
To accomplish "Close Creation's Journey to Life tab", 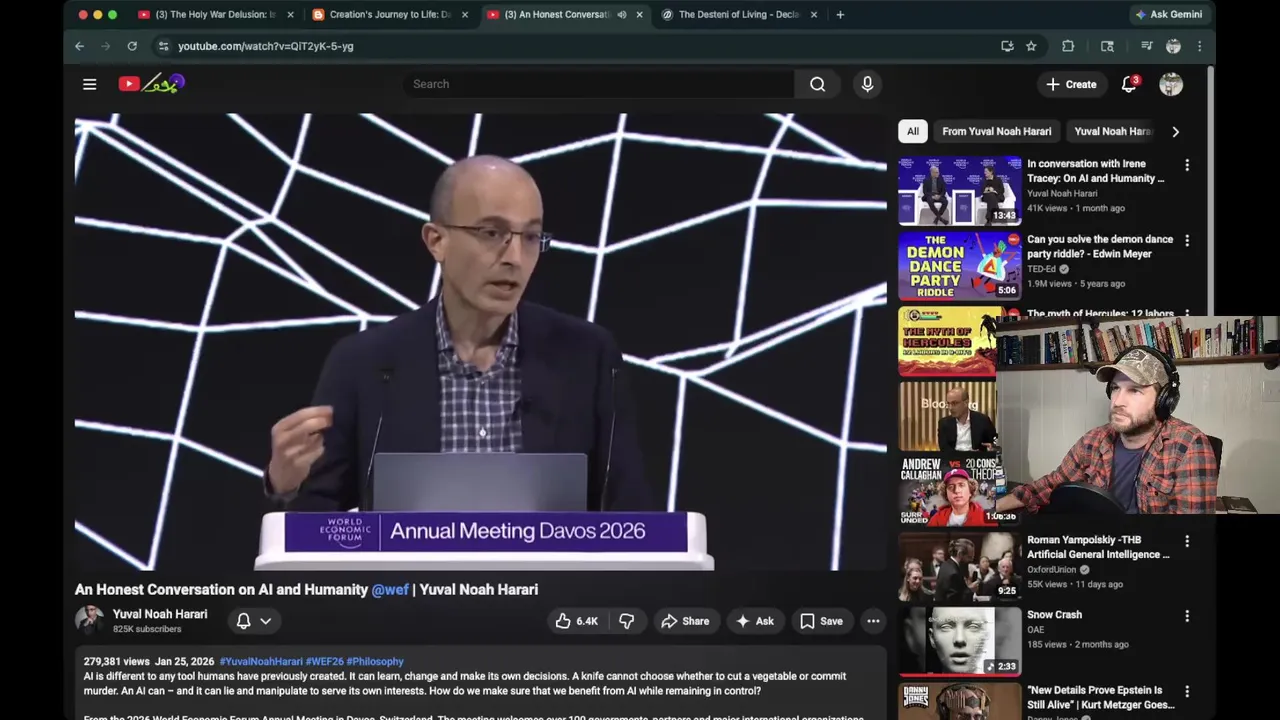I will pos(465,15).
